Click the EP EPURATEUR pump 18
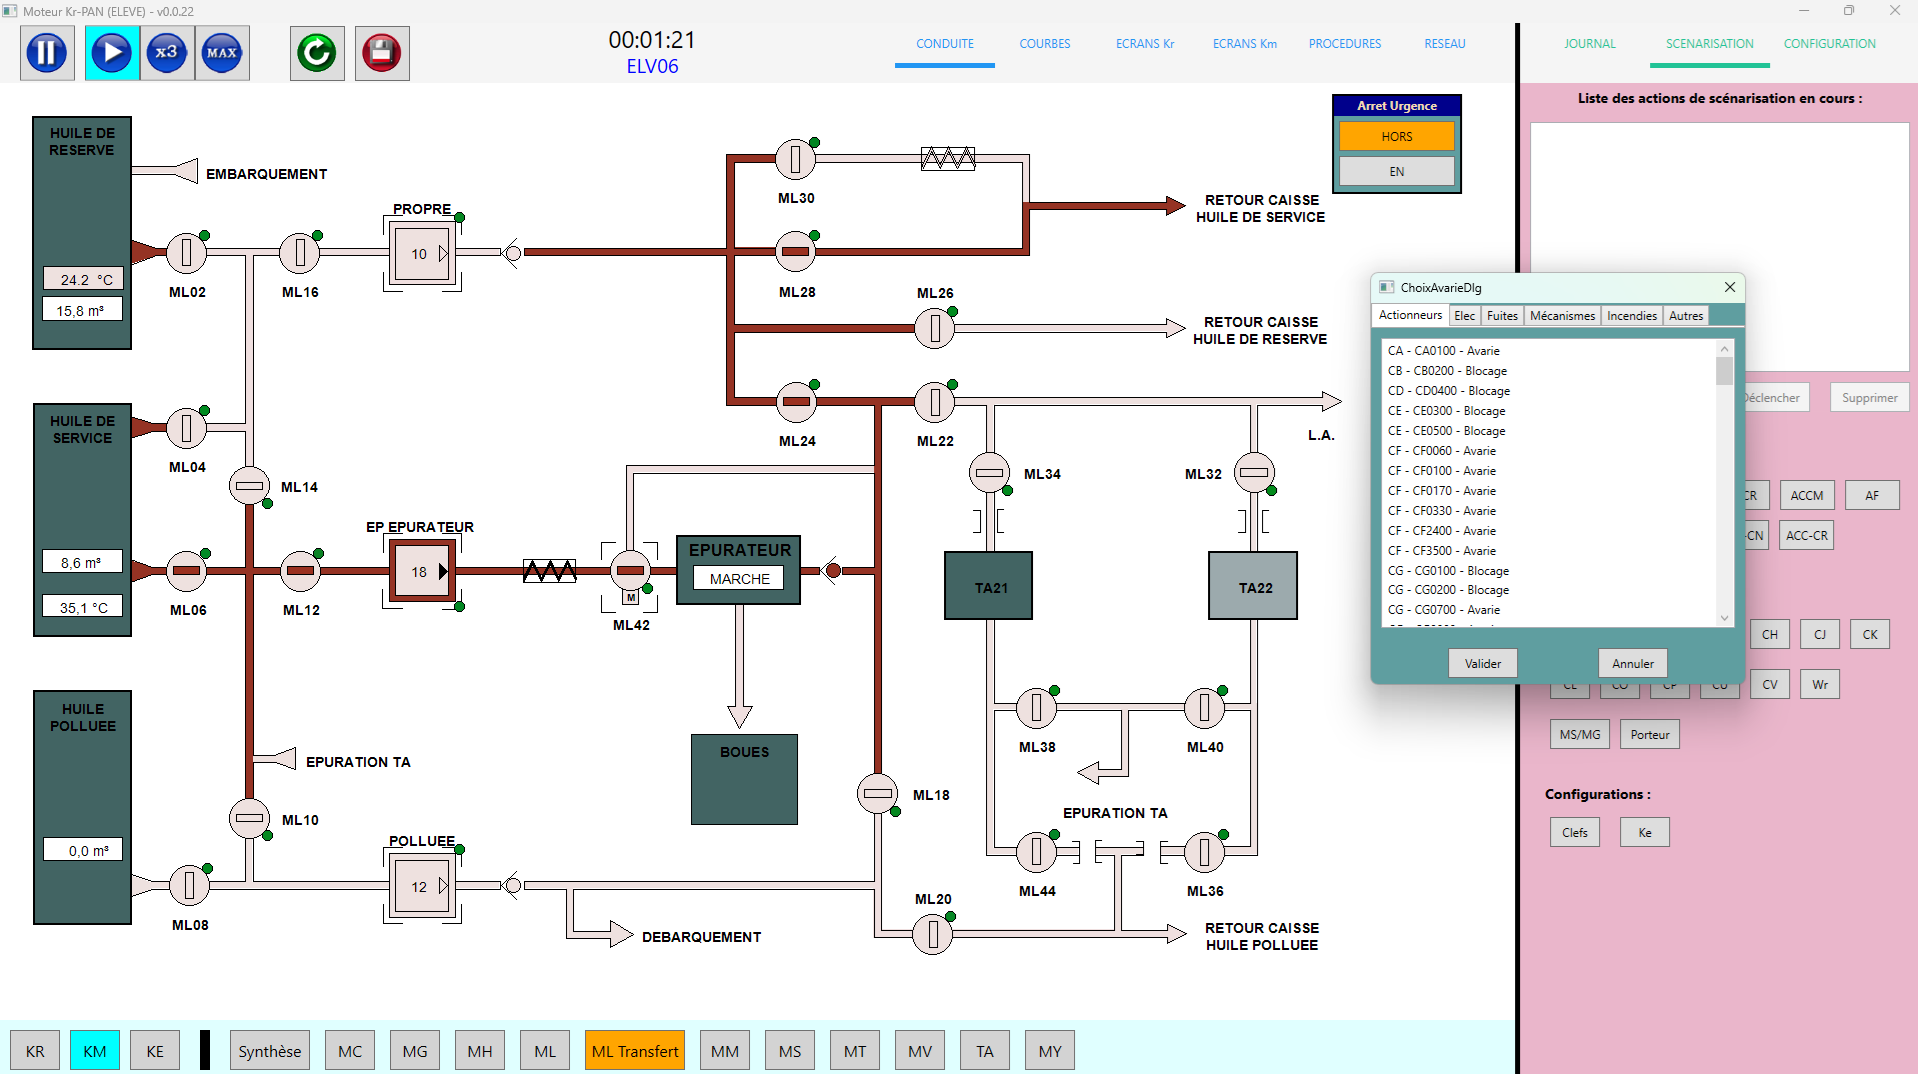The width and height of the screenshot is (1918, 1074). 422,571
